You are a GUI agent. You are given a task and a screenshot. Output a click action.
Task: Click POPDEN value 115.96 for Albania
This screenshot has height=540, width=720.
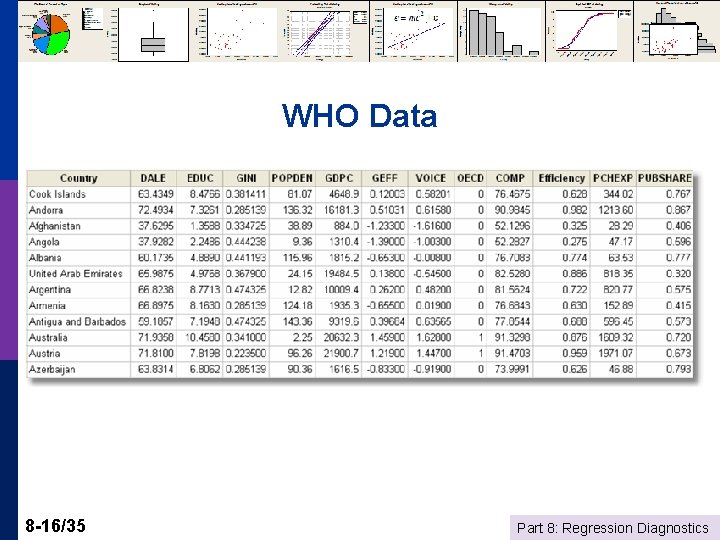298,258
